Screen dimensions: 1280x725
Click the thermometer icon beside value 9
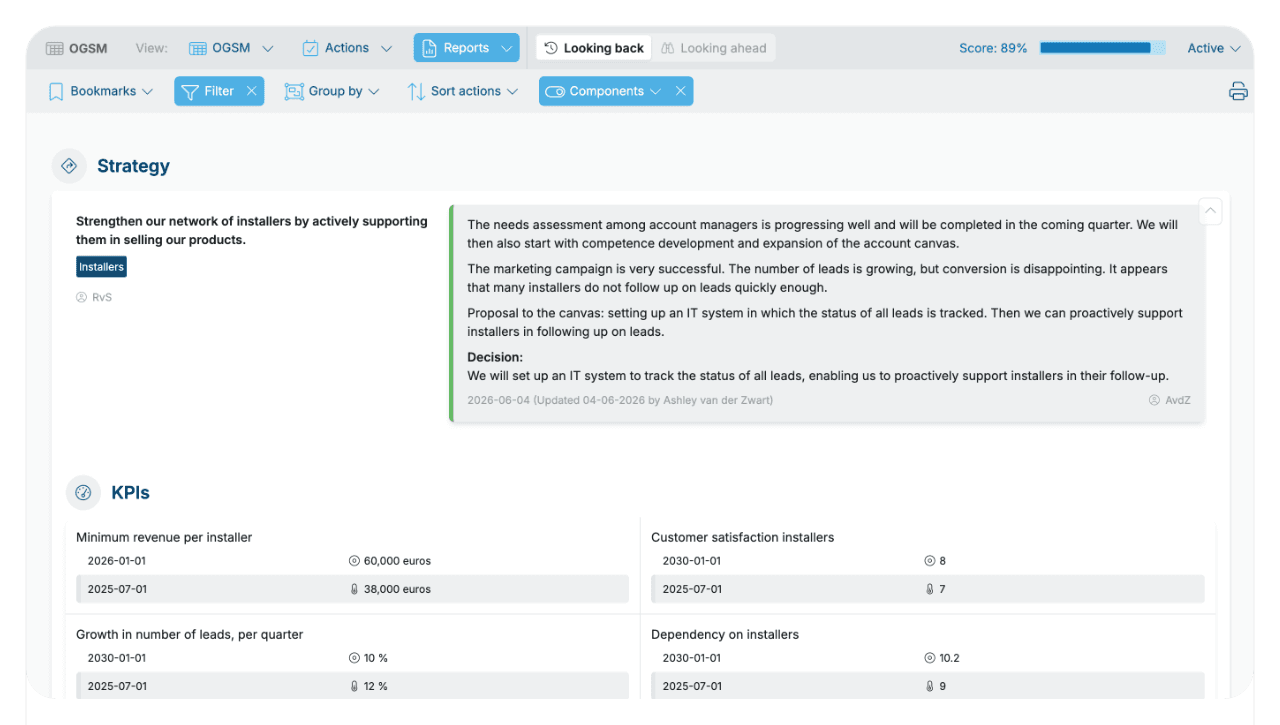click(x=930, y=686)
